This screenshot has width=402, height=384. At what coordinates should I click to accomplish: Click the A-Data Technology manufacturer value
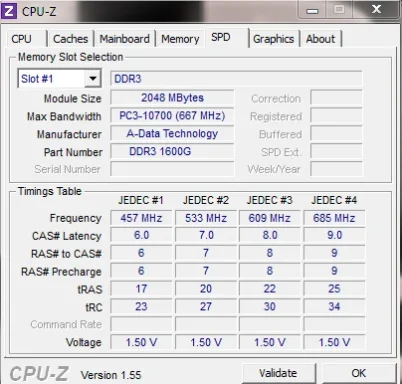[172, 134]
